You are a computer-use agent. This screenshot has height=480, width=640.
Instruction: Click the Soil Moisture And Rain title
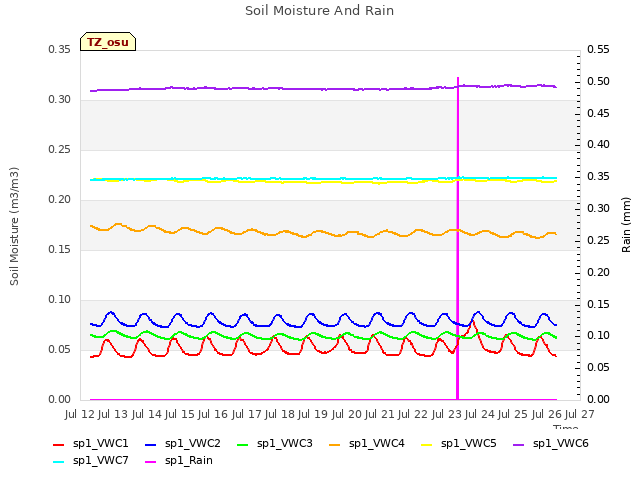pyautogui.click(x=320, y=11)
